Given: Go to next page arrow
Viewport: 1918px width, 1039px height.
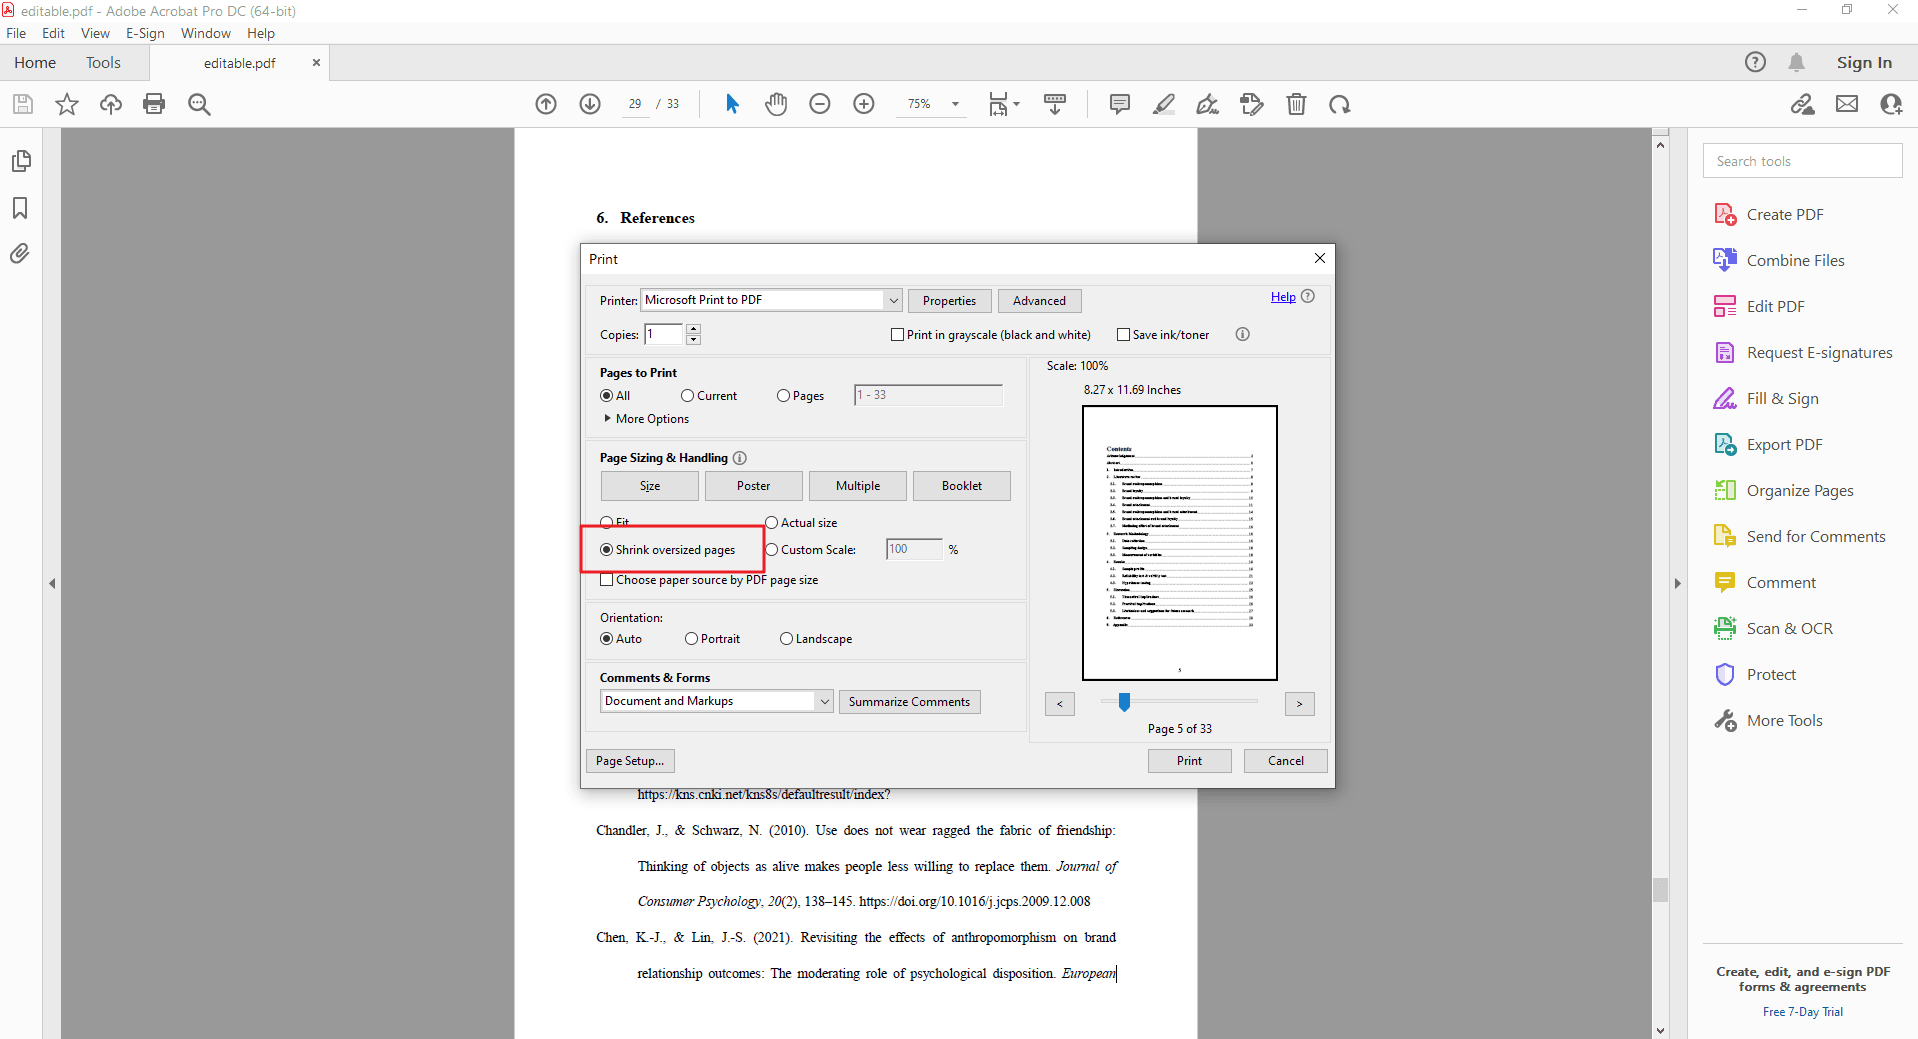Looking at the screenshot, I should point(590,104).
